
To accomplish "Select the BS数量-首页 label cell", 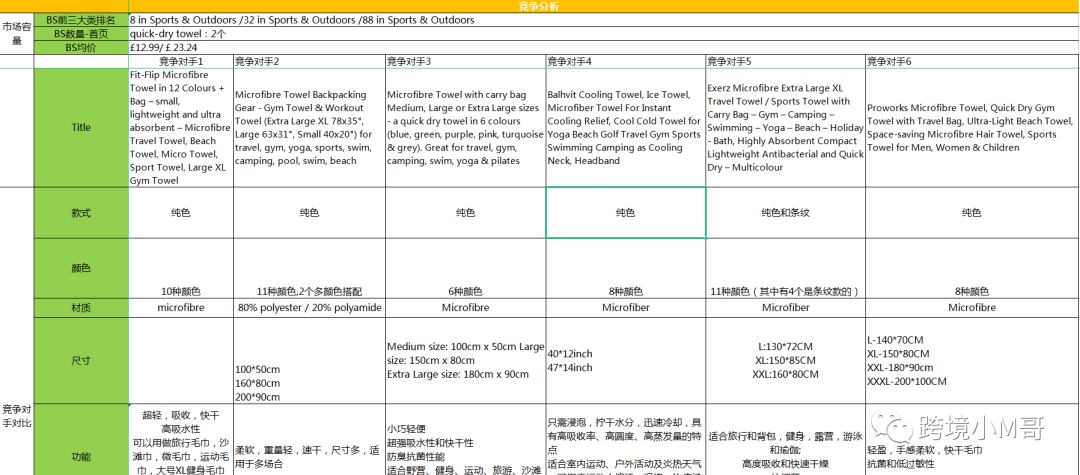I will [81, 33].
